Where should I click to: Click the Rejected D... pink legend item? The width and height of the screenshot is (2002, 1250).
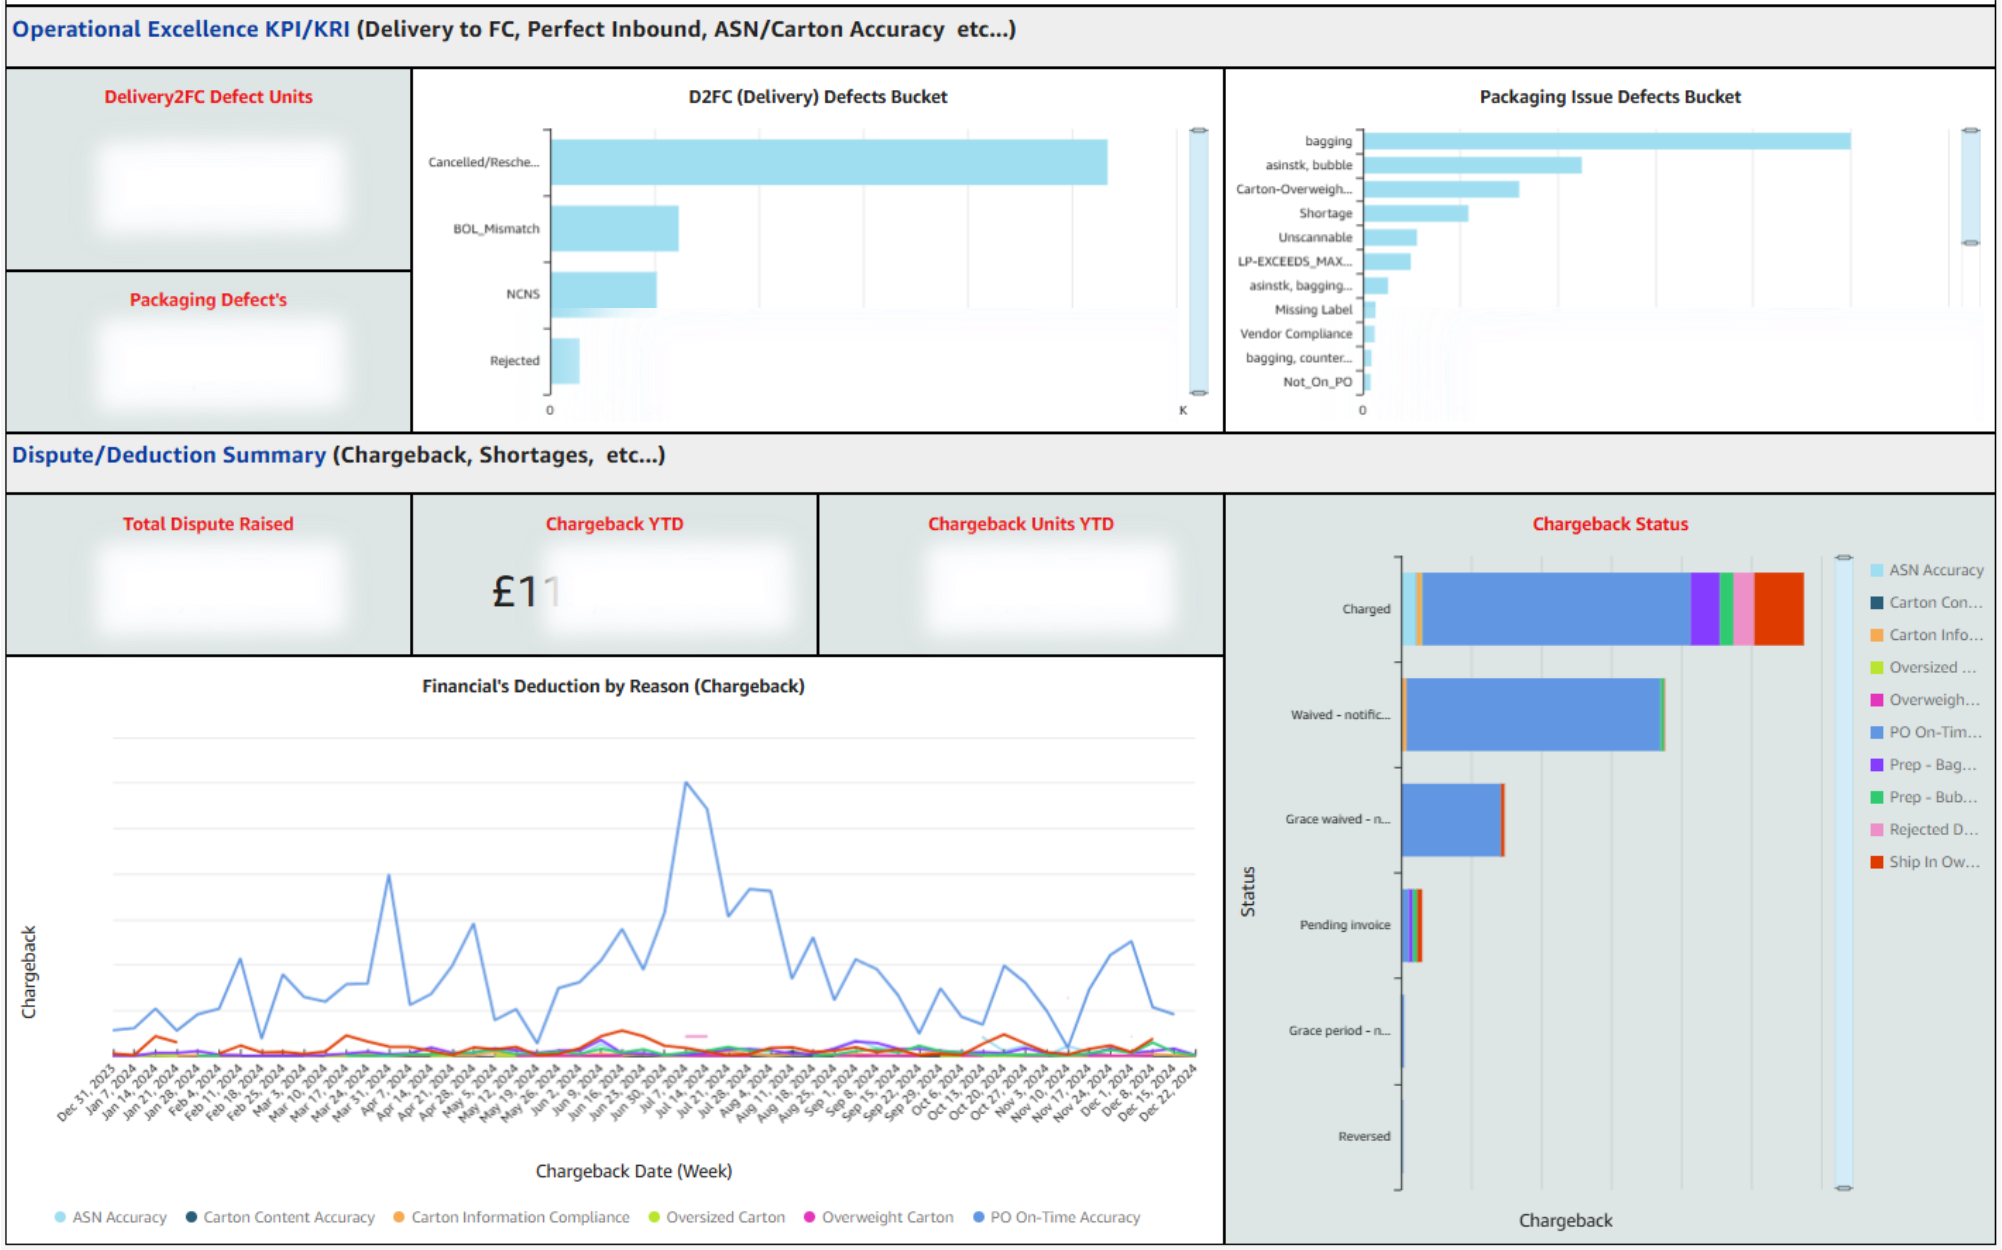point(1924,830)
